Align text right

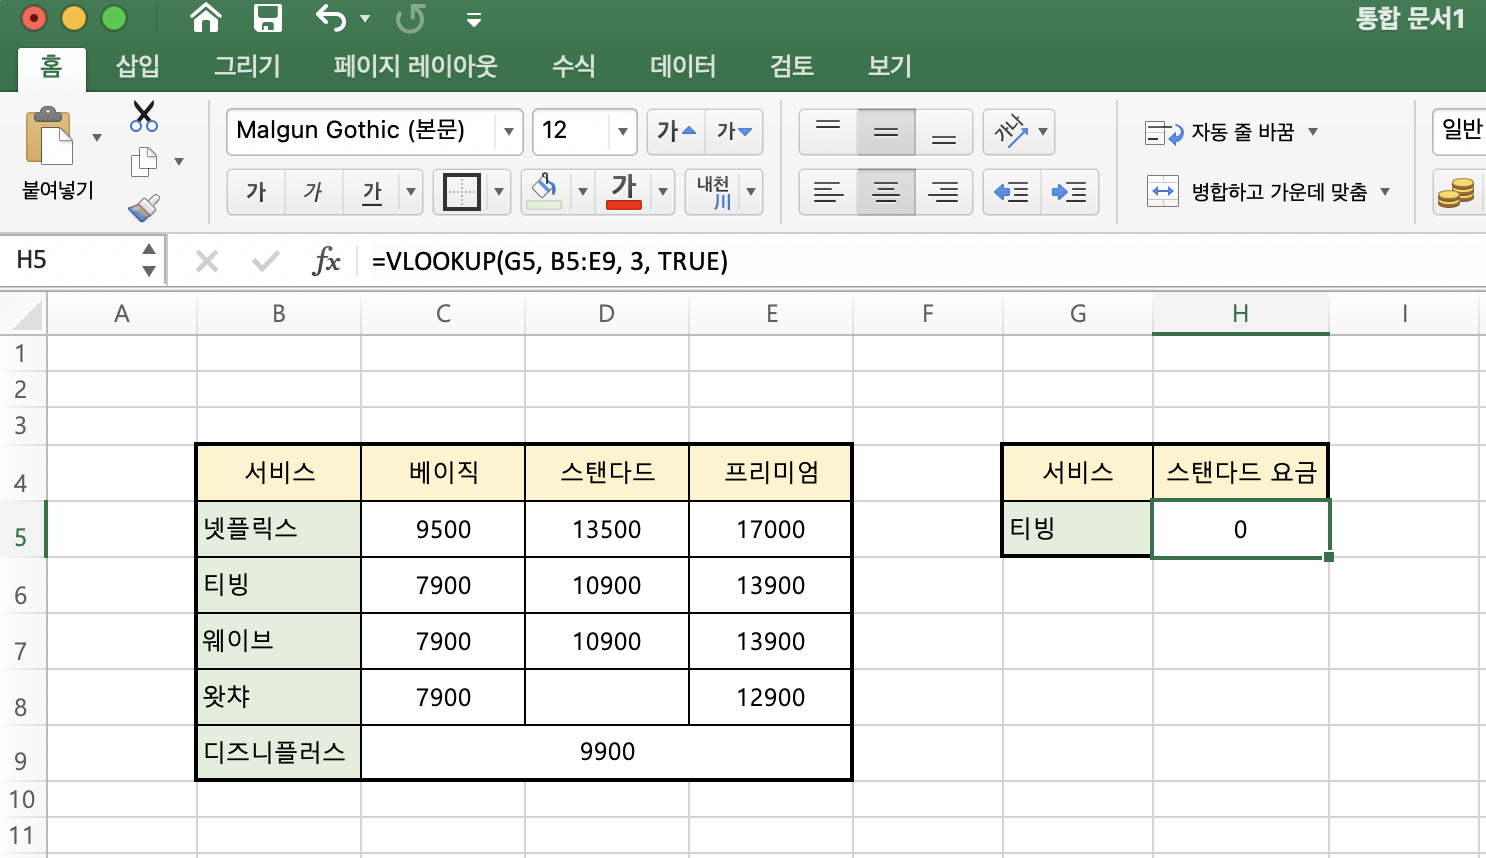[944, 192]
